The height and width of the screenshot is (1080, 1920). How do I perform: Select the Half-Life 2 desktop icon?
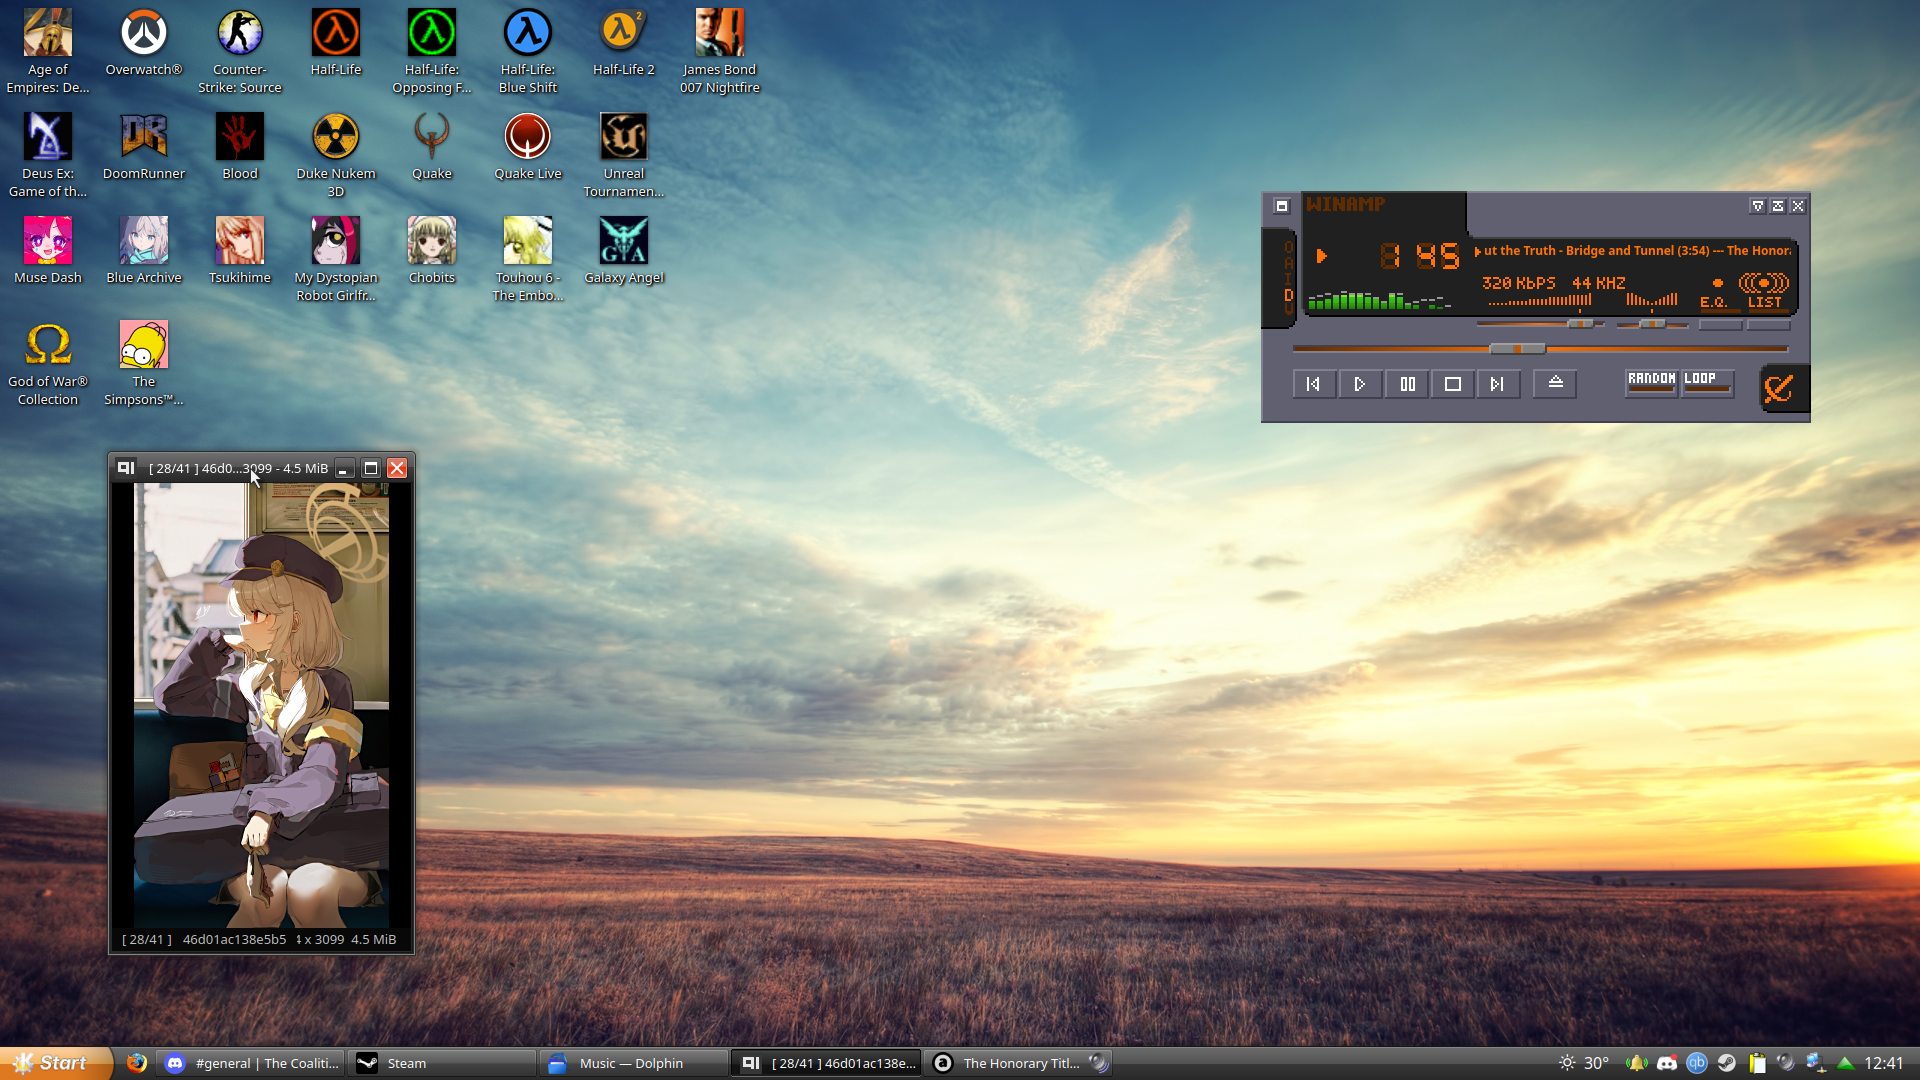624,43
